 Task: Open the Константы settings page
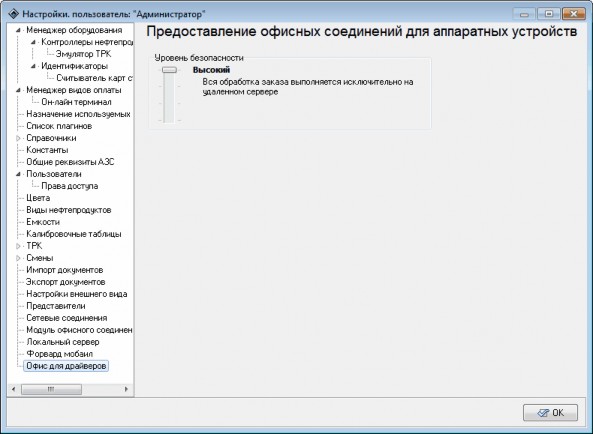[x=47, y=150]
